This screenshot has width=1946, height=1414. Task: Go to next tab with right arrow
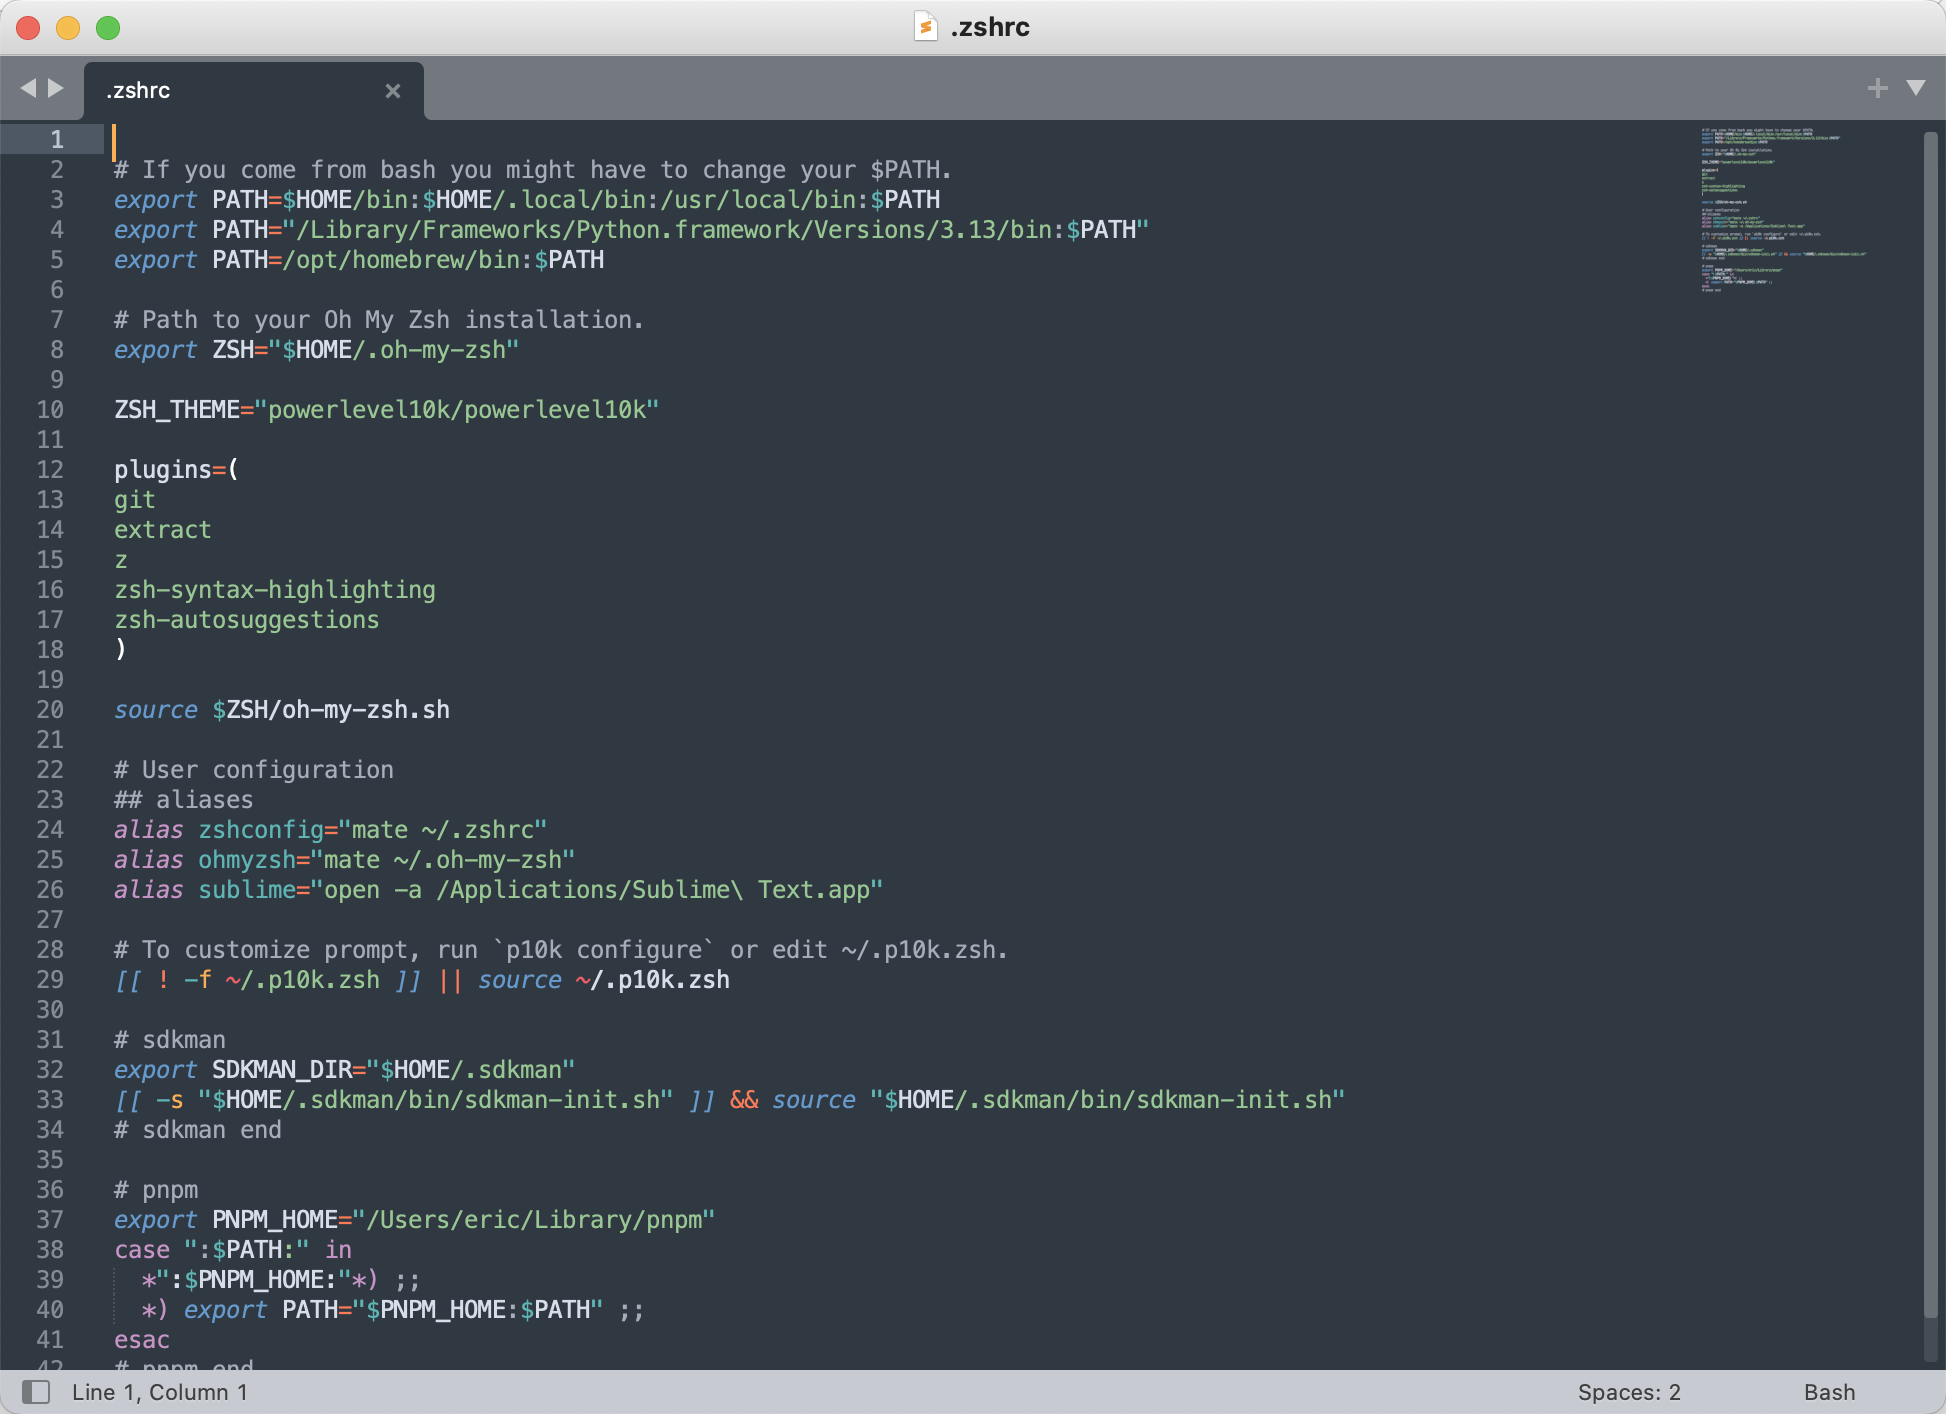[56, 88]
